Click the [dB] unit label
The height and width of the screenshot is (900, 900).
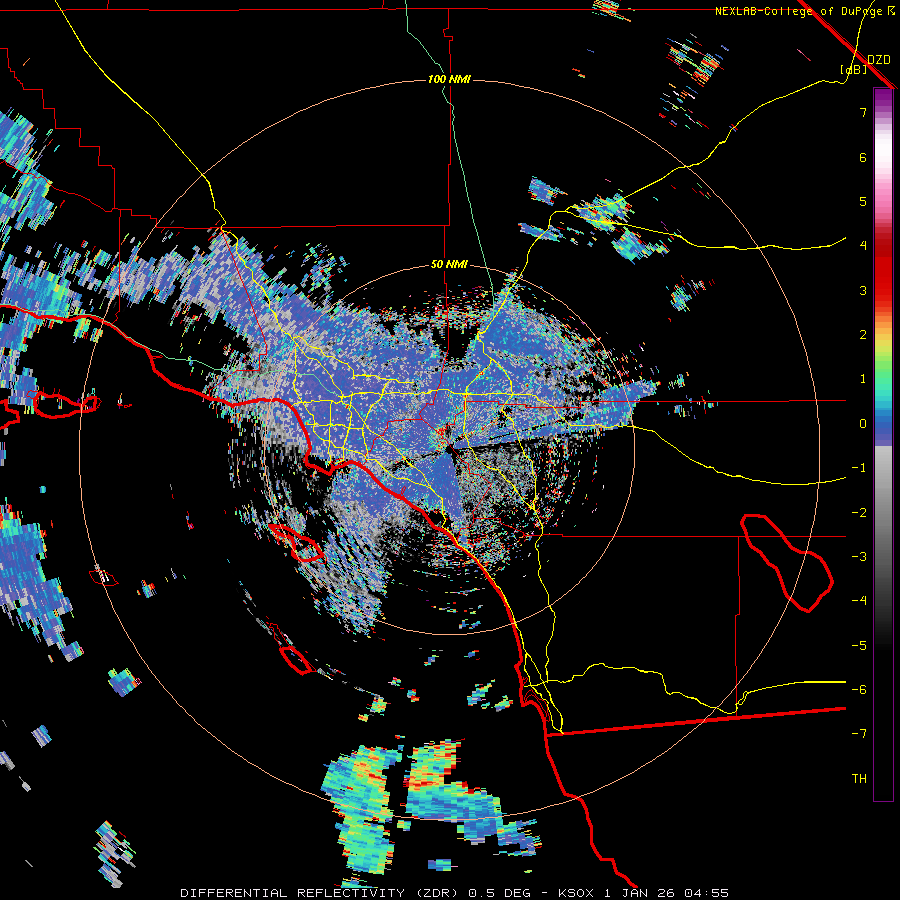[854, 70]
